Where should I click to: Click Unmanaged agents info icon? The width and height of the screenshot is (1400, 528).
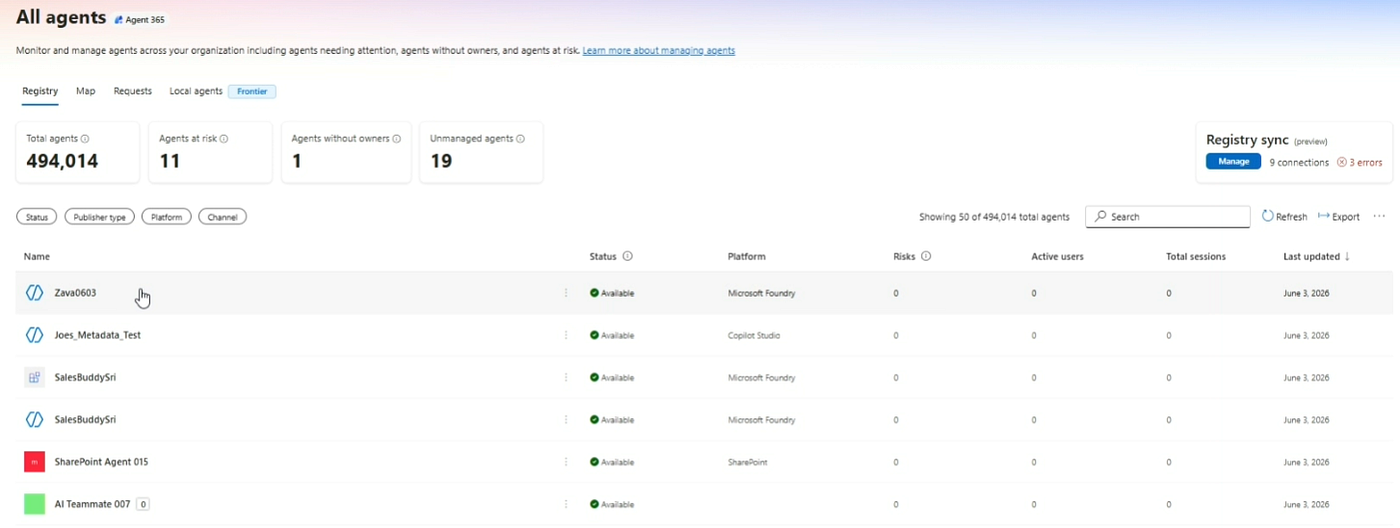click(x=521, y=139)
